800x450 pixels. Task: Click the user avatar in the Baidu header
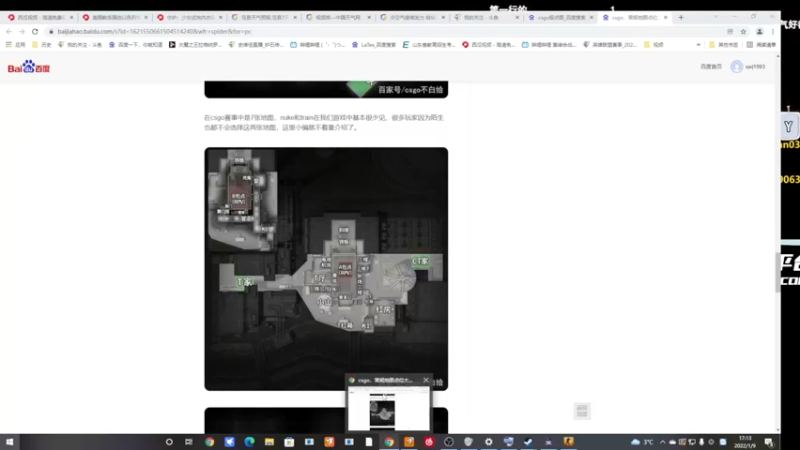pos(736,66)
